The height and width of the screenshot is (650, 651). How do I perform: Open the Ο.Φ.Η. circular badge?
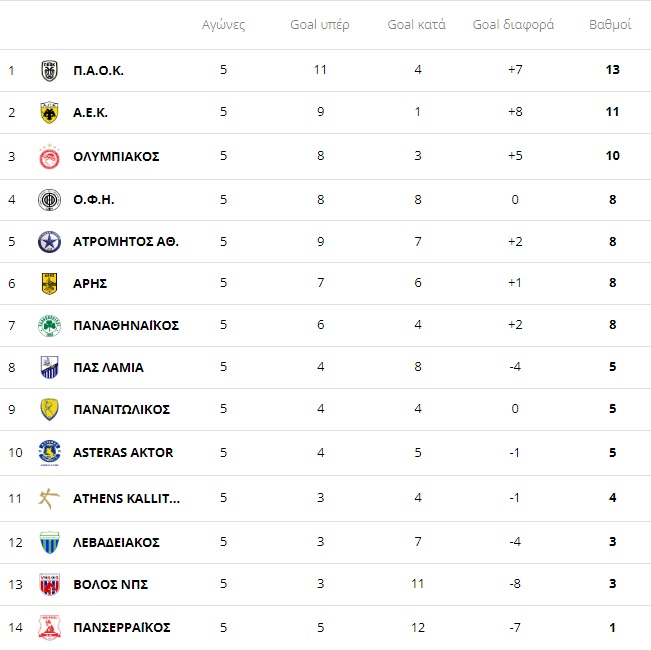coord(49,200)
